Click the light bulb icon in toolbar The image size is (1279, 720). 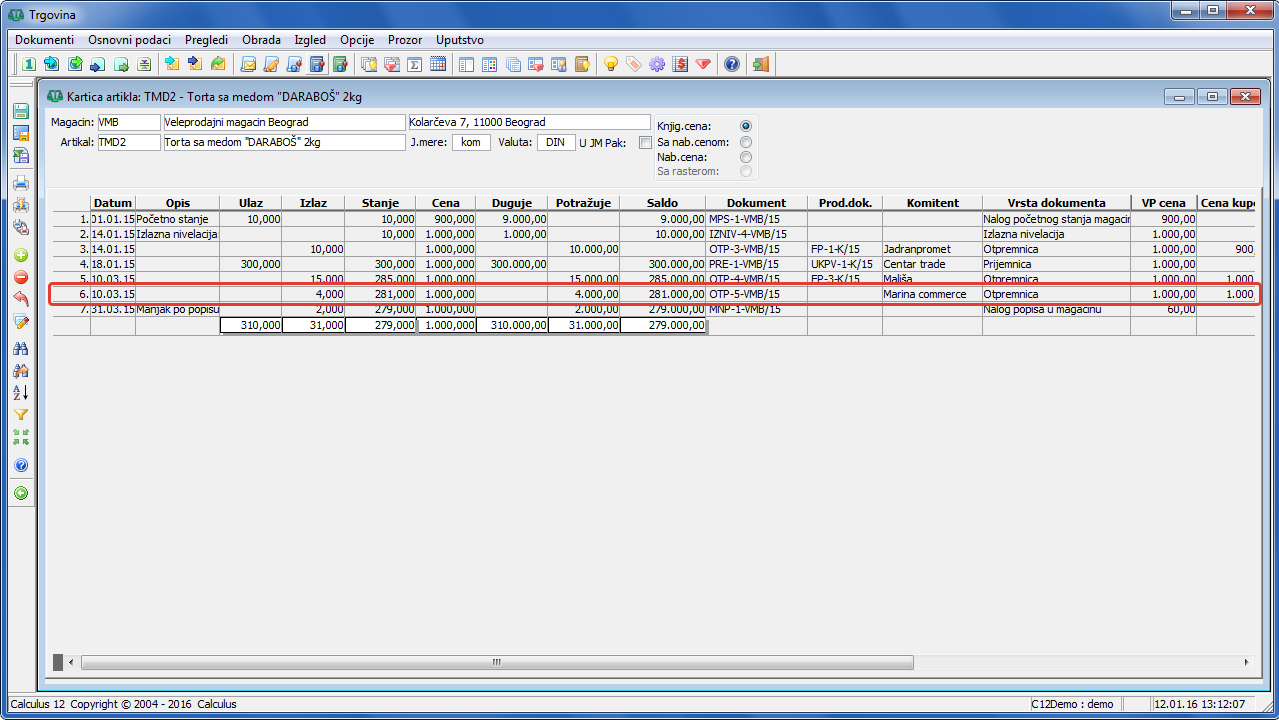[610, 65]
